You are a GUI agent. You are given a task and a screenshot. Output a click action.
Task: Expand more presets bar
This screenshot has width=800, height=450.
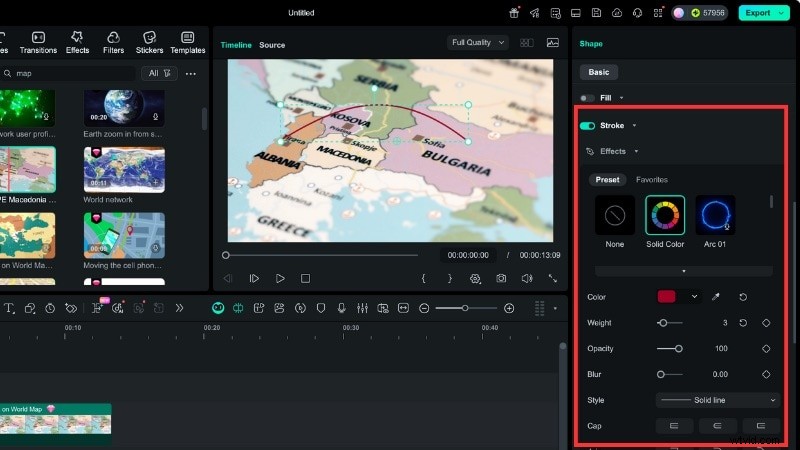[684, 271]
